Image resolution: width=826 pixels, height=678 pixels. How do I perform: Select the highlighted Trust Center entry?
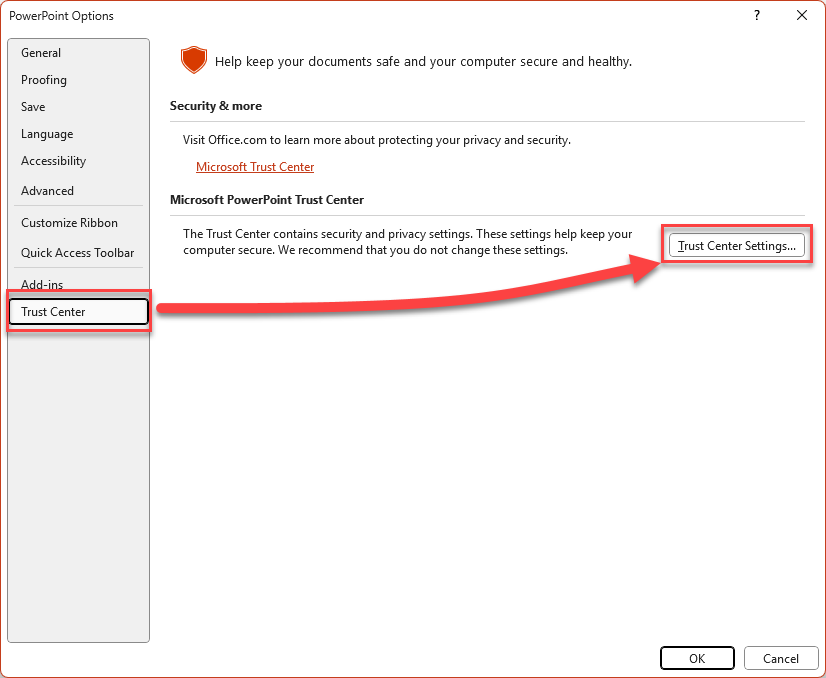pos(78,311)
